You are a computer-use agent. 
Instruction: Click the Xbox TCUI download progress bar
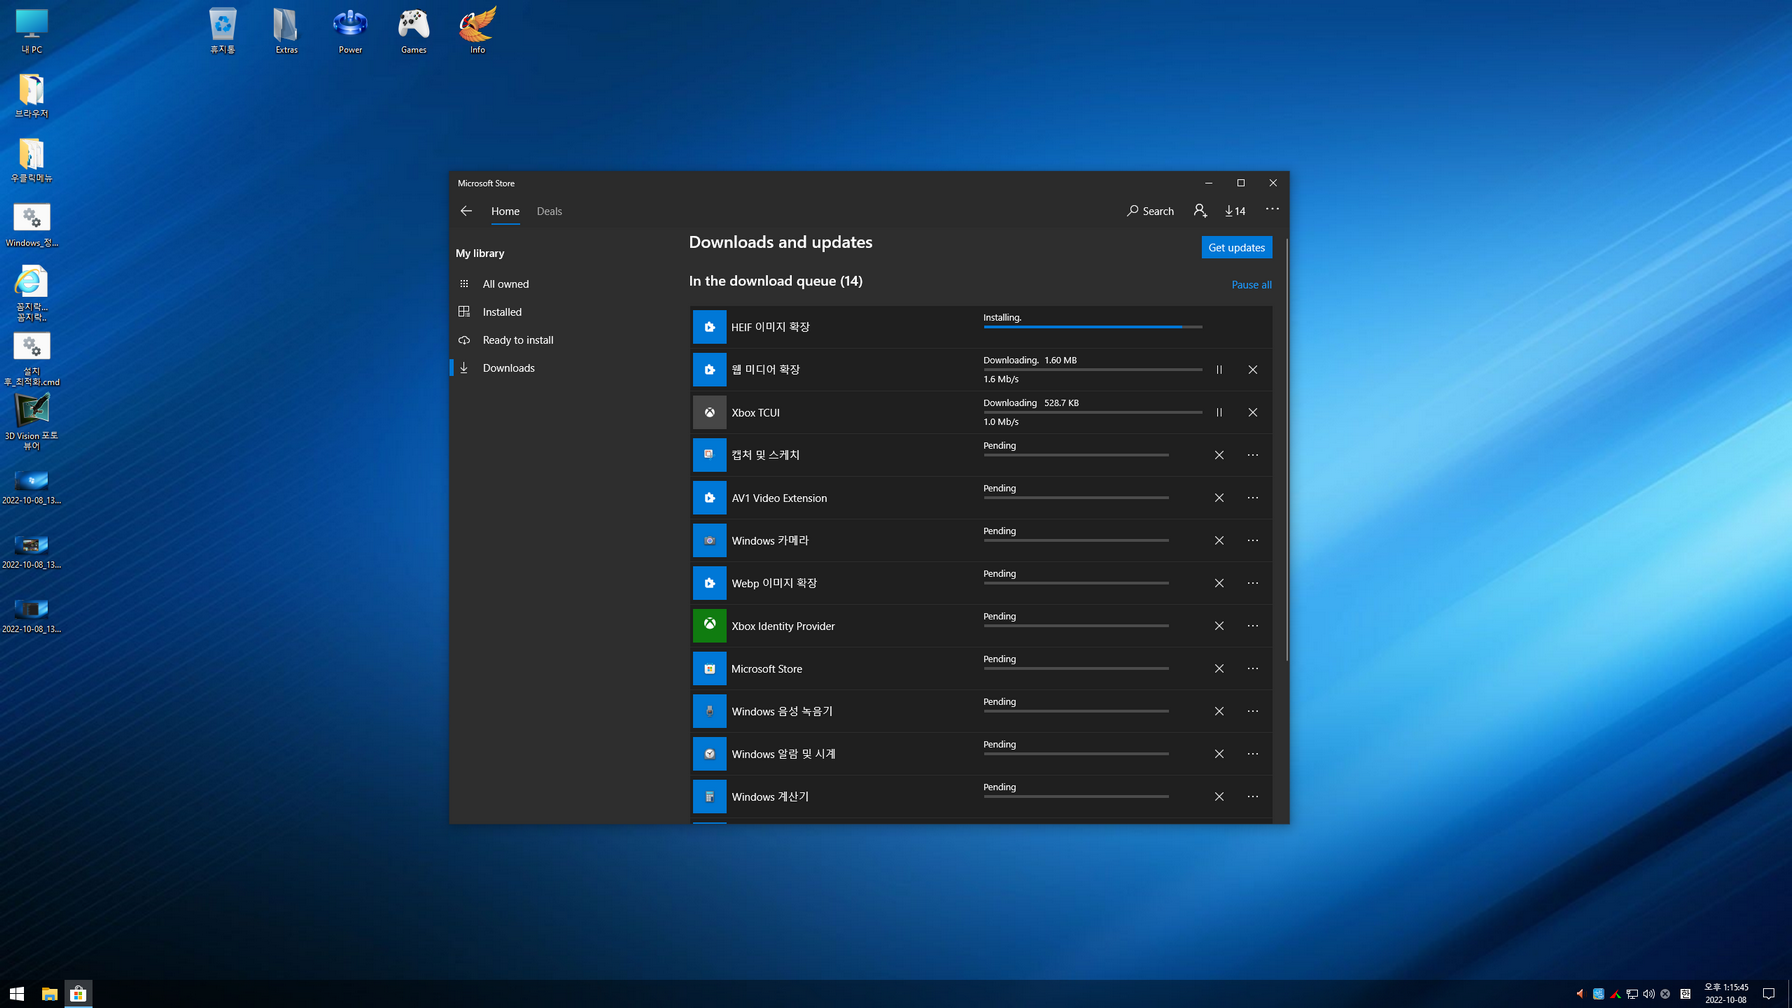(1093, 412)
